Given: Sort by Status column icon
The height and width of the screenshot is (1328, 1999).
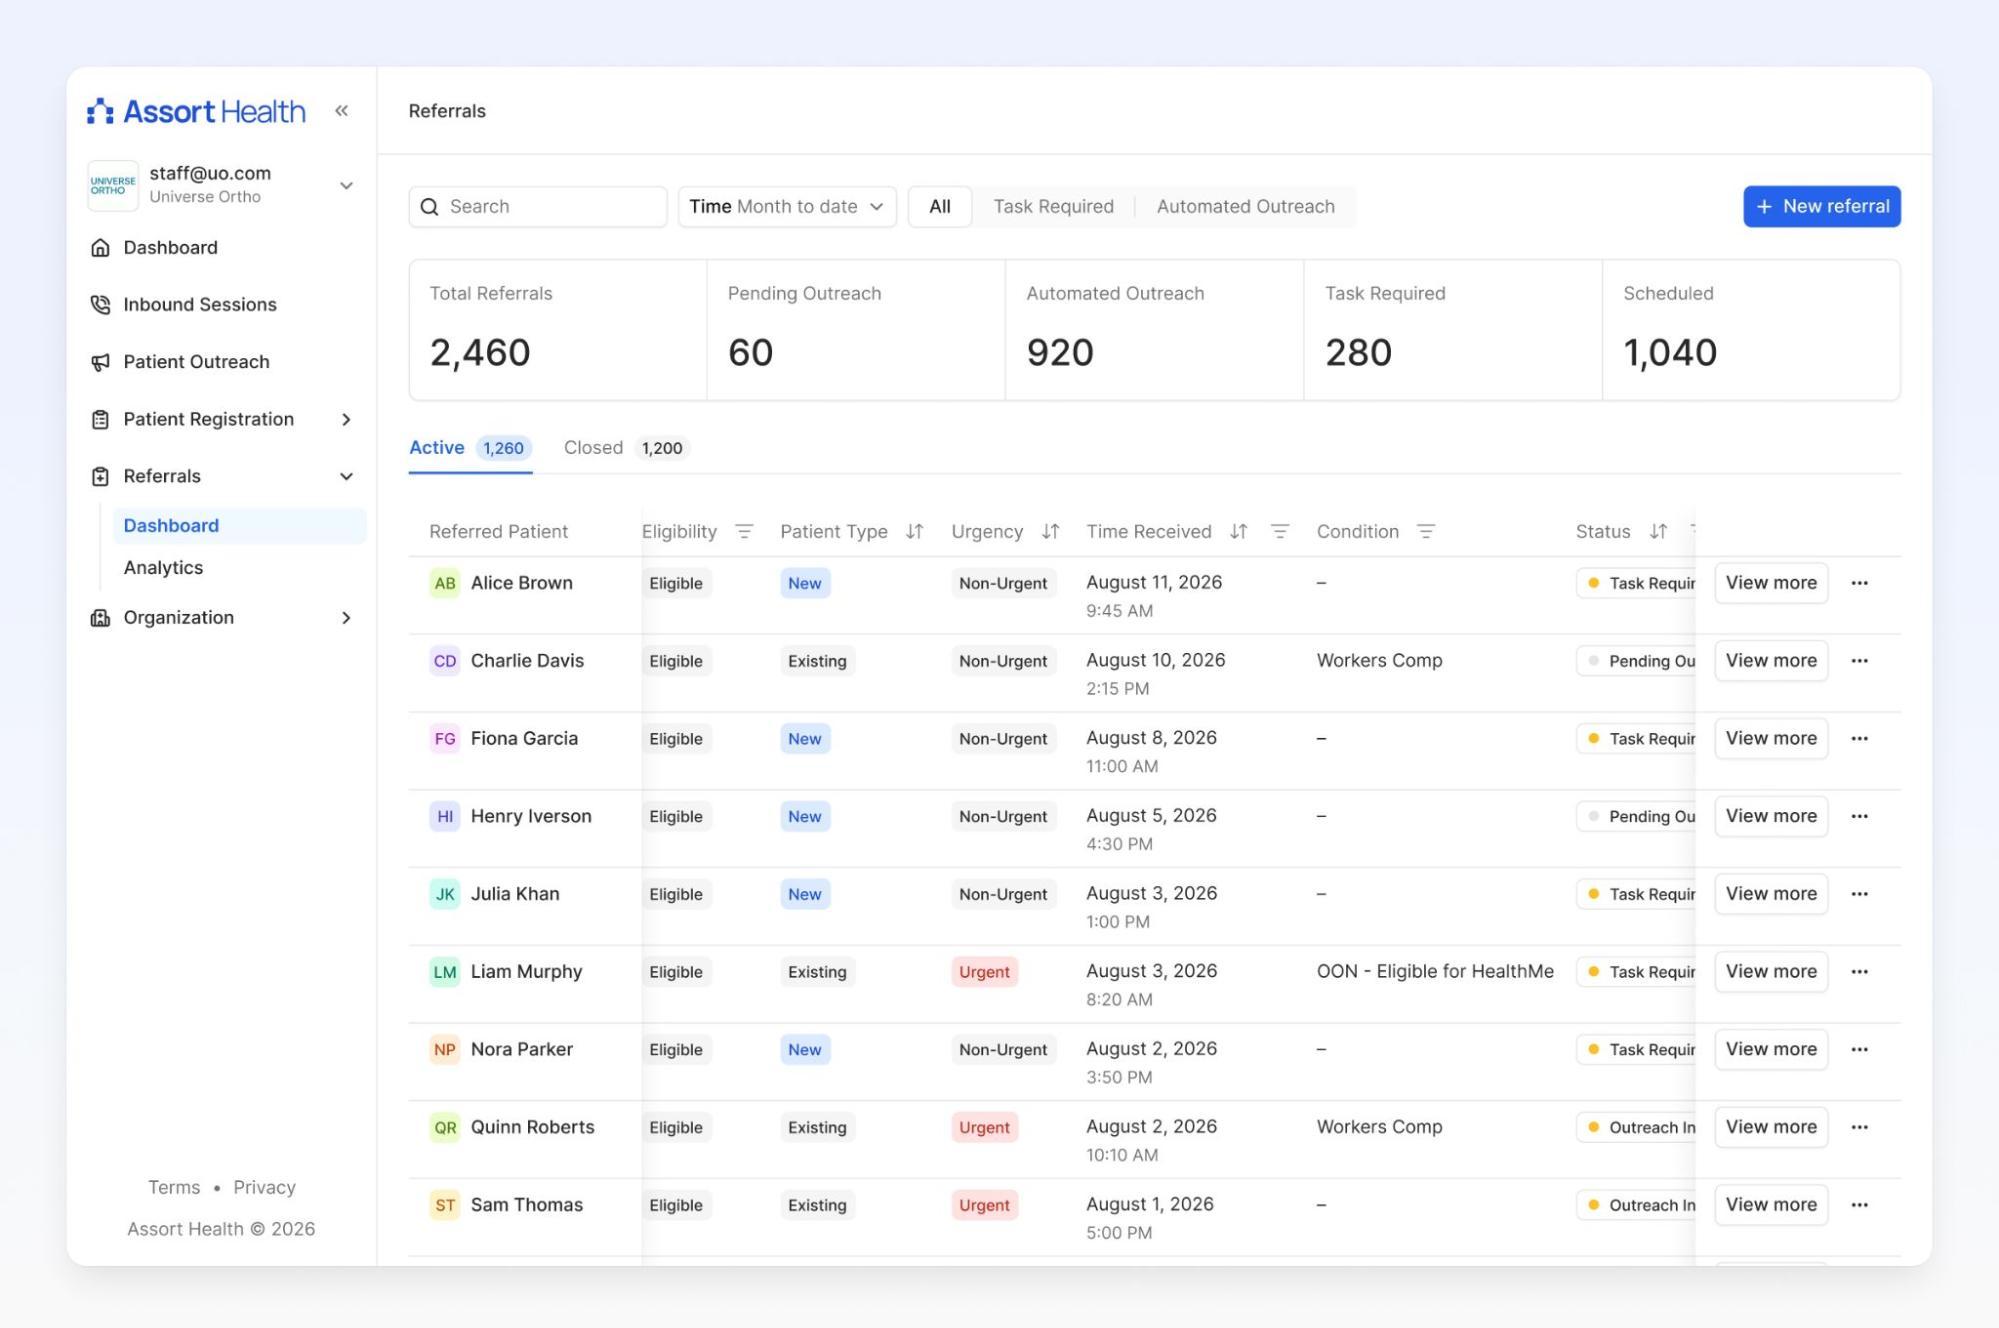Looking at the screenshot, I should pyautogui.click(x=1658, y=532).
